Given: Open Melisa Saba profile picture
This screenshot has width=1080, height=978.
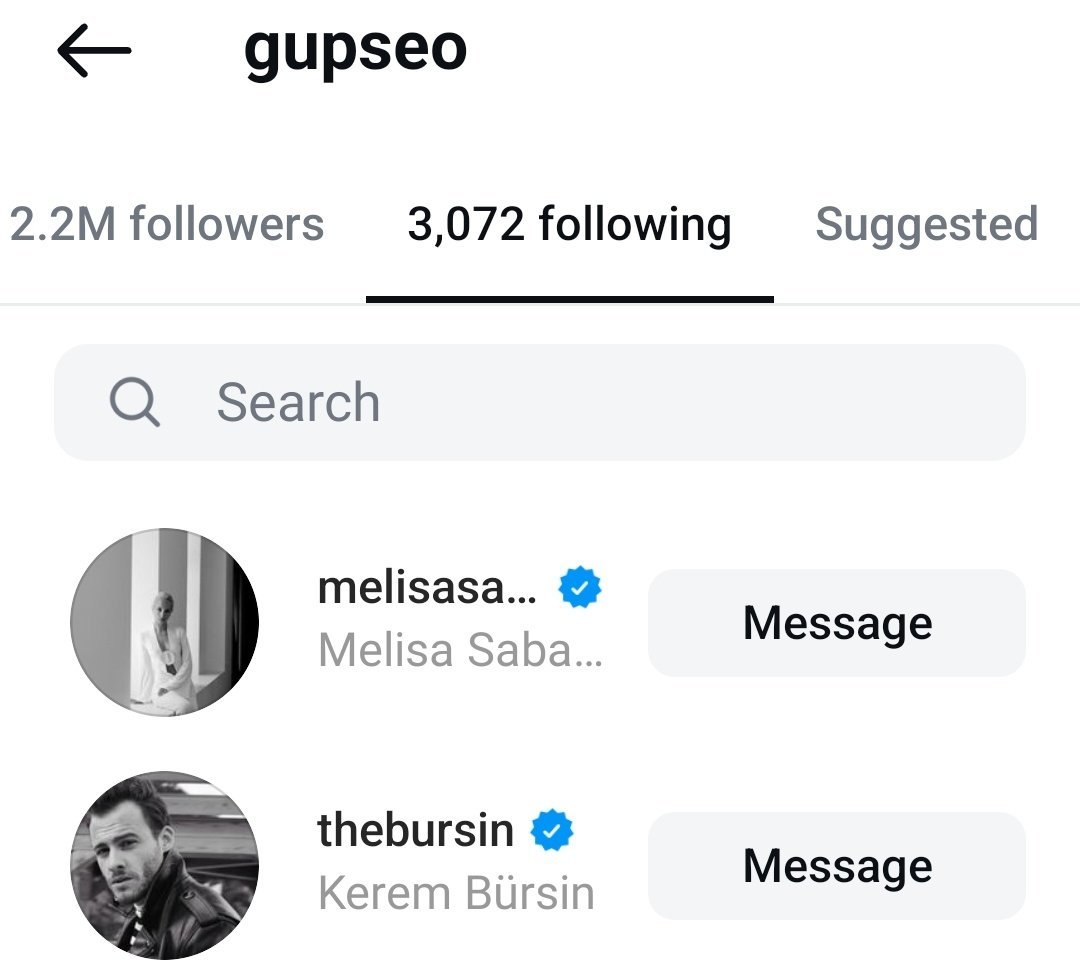Looking at the screenshot, I should (x=165, y=623).
